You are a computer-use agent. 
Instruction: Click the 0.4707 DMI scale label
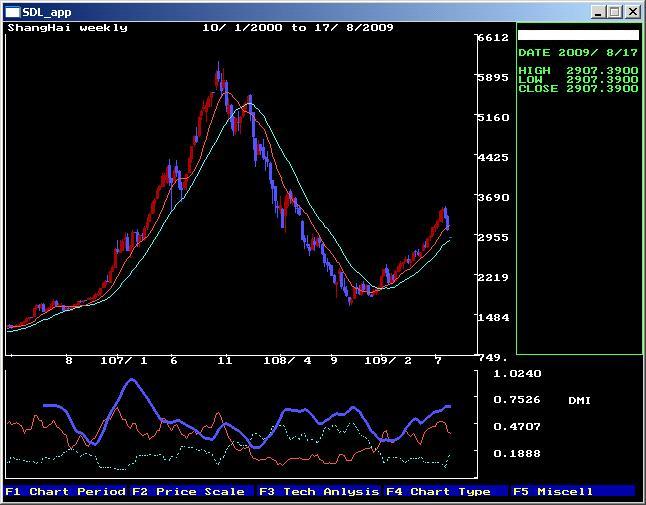tap(517, 426)
